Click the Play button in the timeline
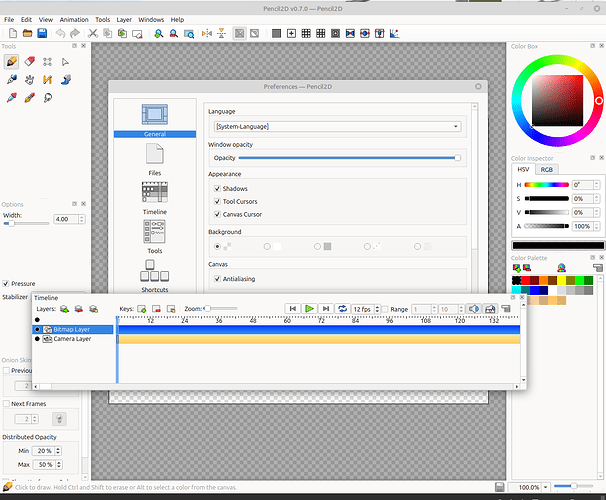Image resolution: width=606 pixels, height=500 pixels. pyautogui.click(x=310, y=309)
